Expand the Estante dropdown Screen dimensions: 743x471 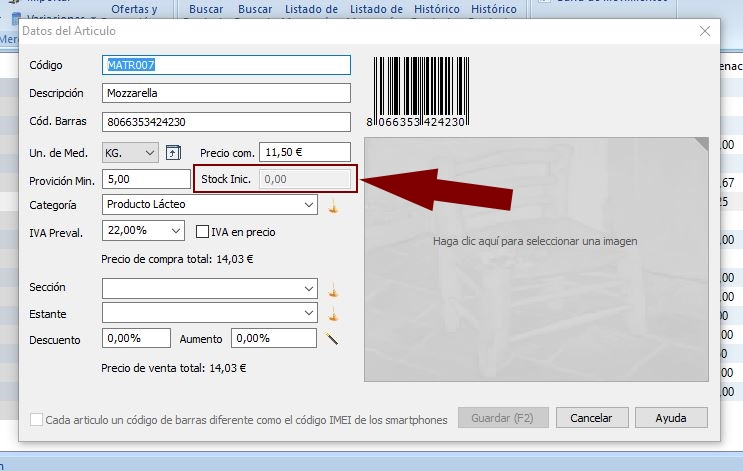click(209, 313)
